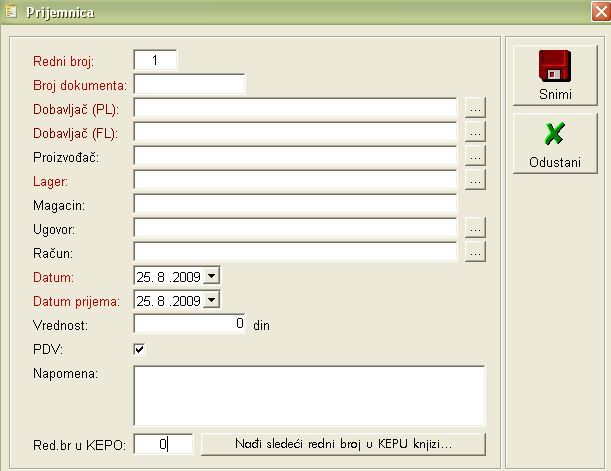611x471 pixels.
Task: Open browse button next to Dobavljač (PL)
Action: pyautogui.click(x=475, y=108)
